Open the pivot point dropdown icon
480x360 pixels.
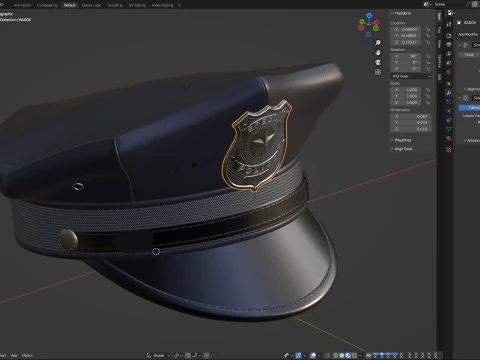(x=178, y=355)
